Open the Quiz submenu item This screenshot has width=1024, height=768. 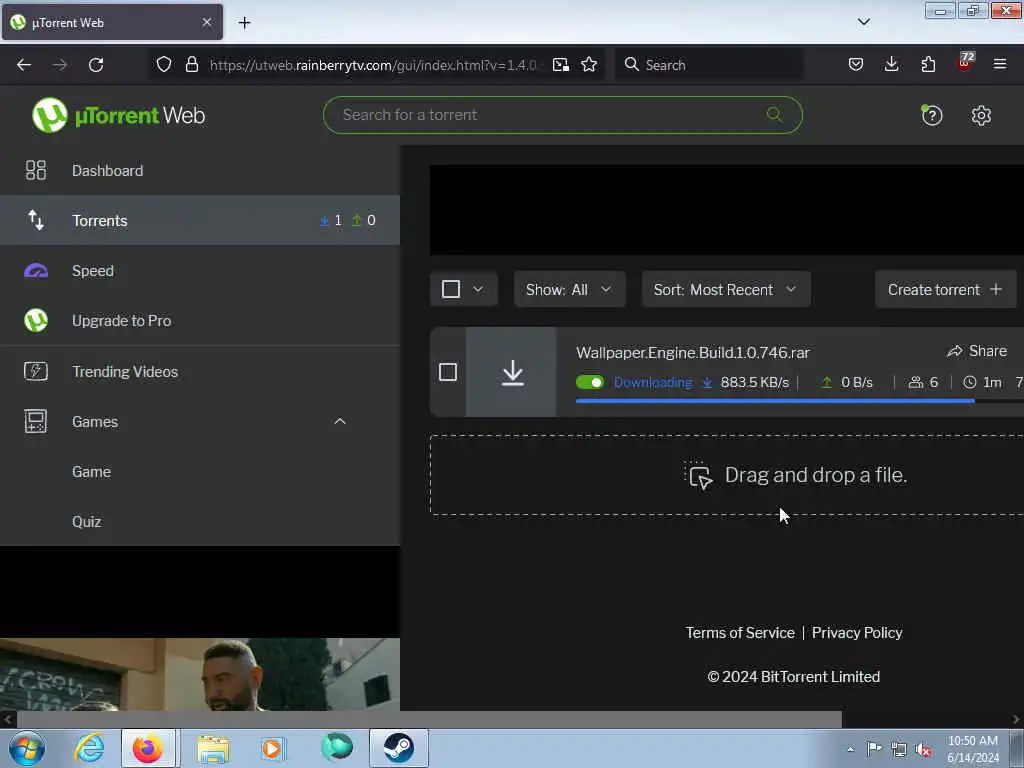tap(200, 522)
